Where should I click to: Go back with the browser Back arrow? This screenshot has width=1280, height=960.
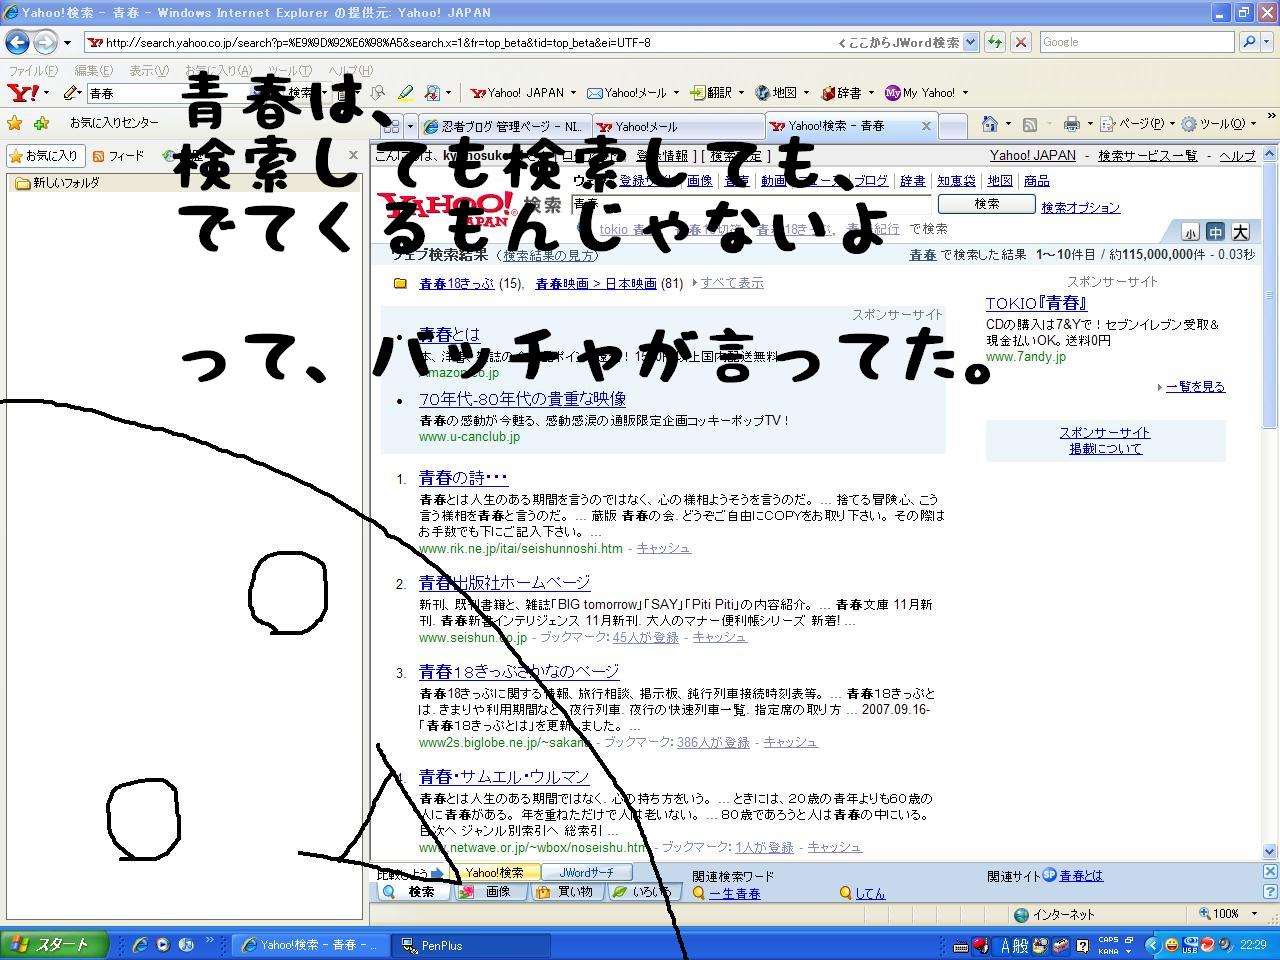point(17,43)
